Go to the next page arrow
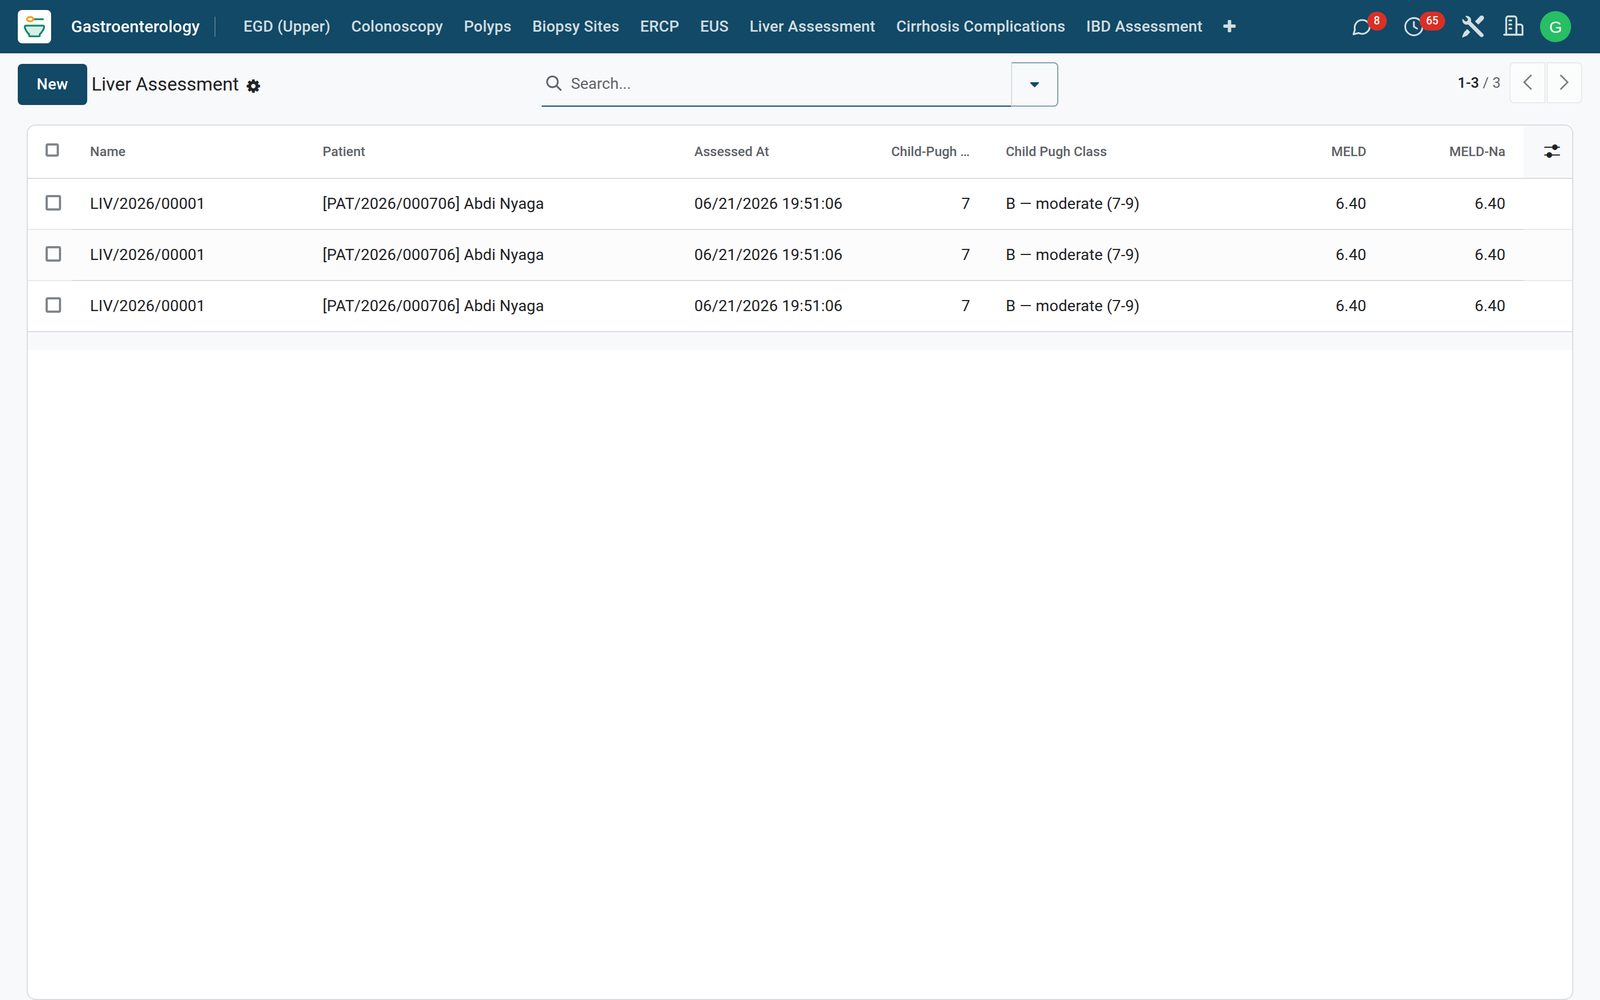This screenshot has height=1000, width=1600. point(1564,83)
